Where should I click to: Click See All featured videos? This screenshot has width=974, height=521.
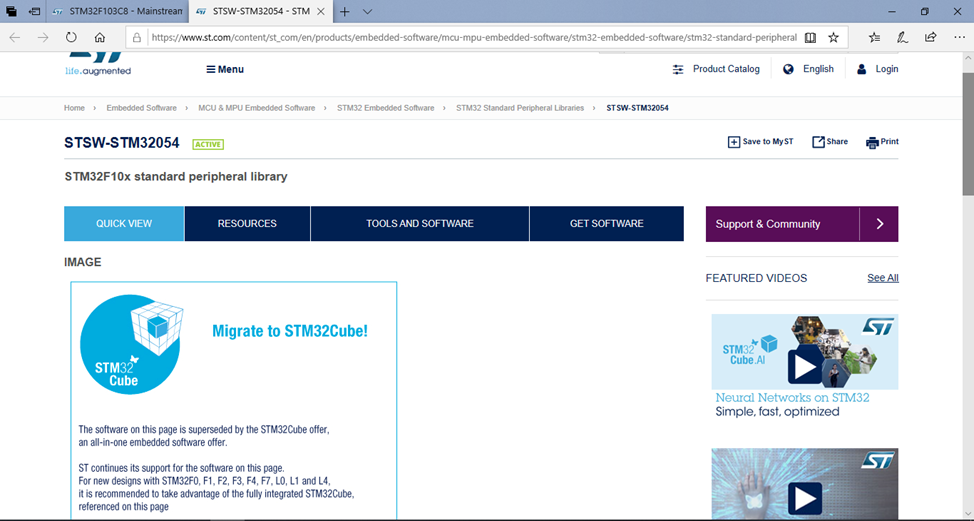pos(883,278)
